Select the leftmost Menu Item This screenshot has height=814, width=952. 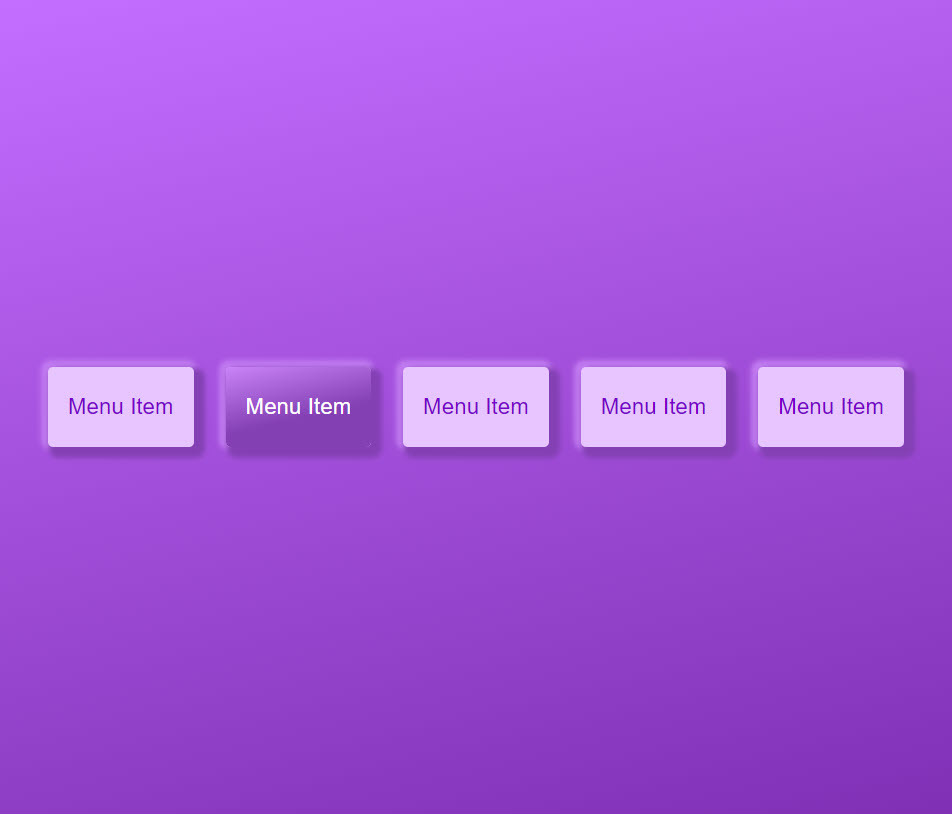[121, 407]
